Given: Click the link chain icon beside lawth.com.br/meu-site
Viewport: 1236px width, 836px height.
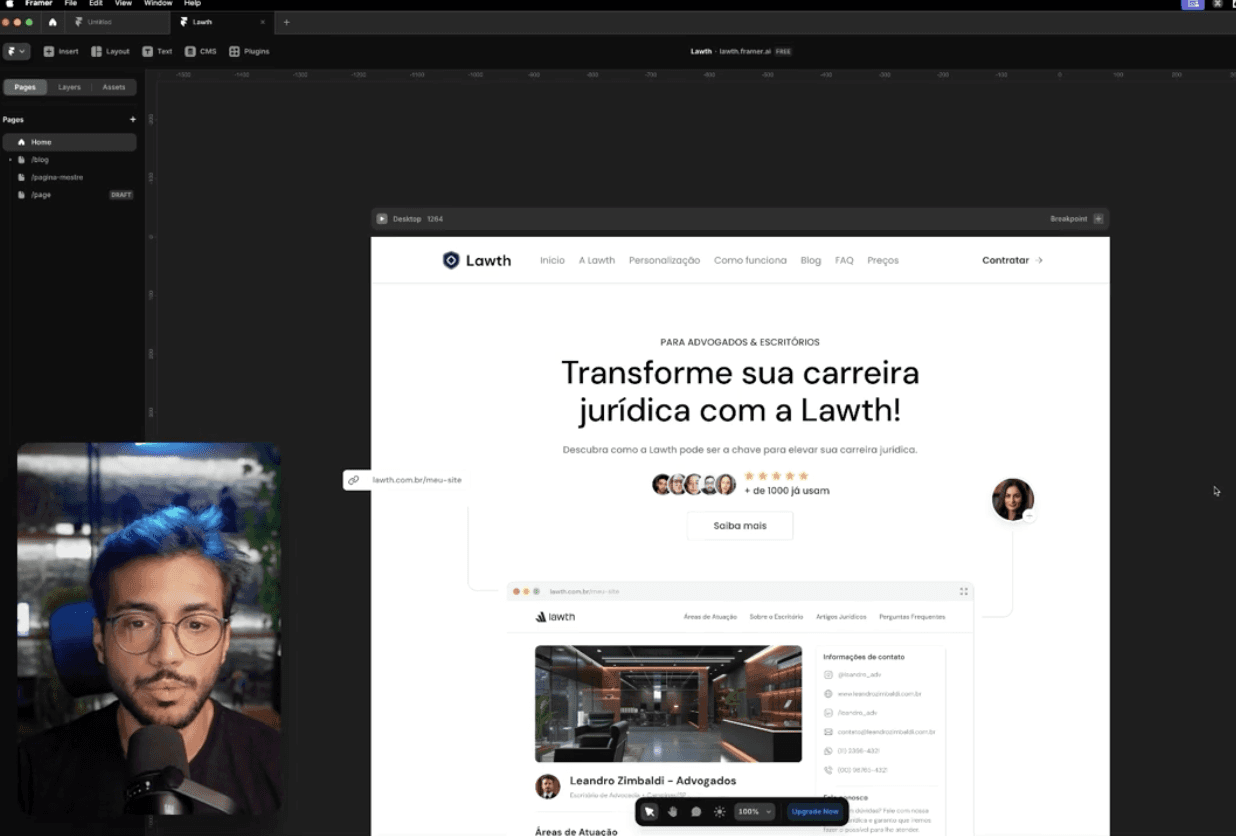Looking at the screenshot, I should click(x=353, y=480).
